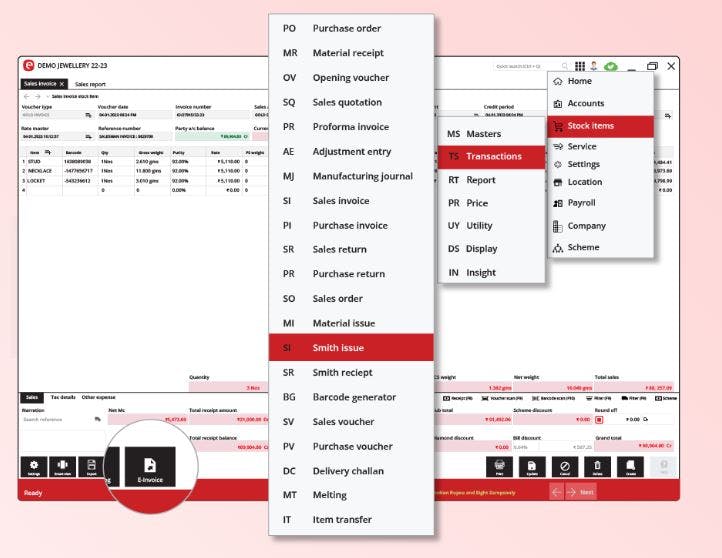722x558 pixels.
Task: Click the Smart view button in bottom toolbar
Action: click(63, 467)
